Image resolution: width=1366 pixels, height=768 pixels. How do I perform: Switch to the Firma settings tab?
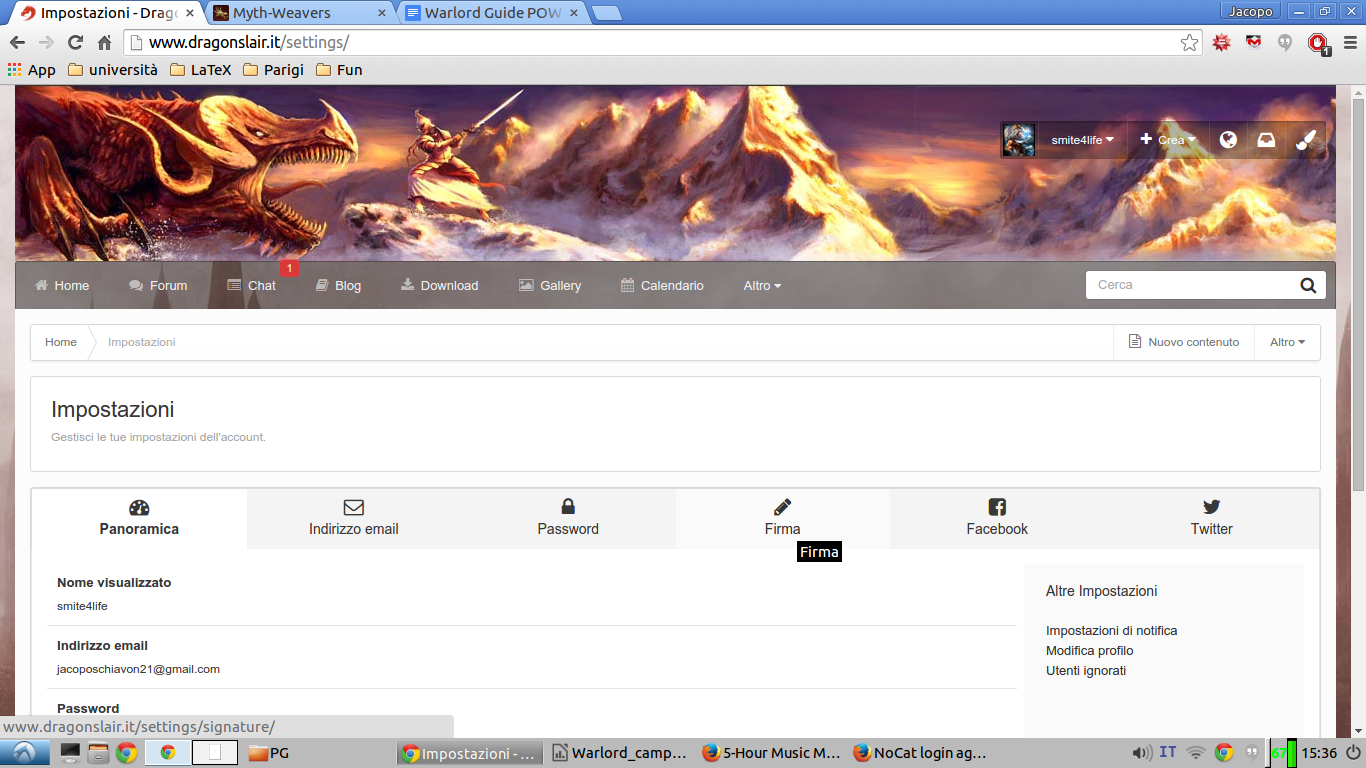coord(782,518)
